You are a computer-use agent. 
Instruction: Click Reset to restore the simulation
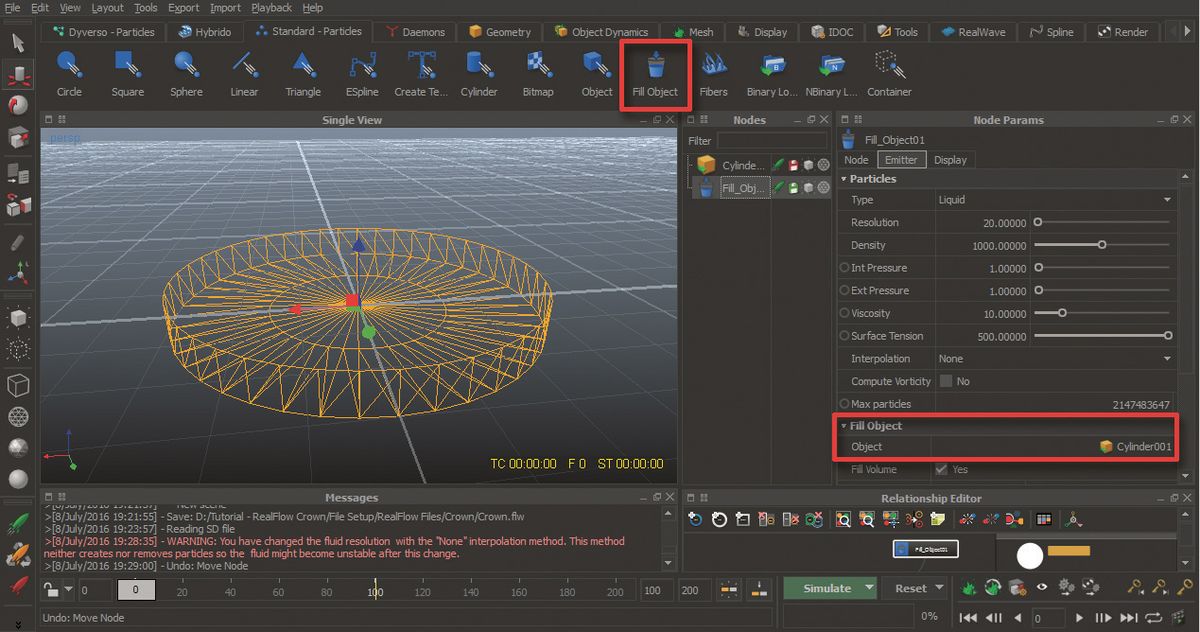(x=908, y=588)
